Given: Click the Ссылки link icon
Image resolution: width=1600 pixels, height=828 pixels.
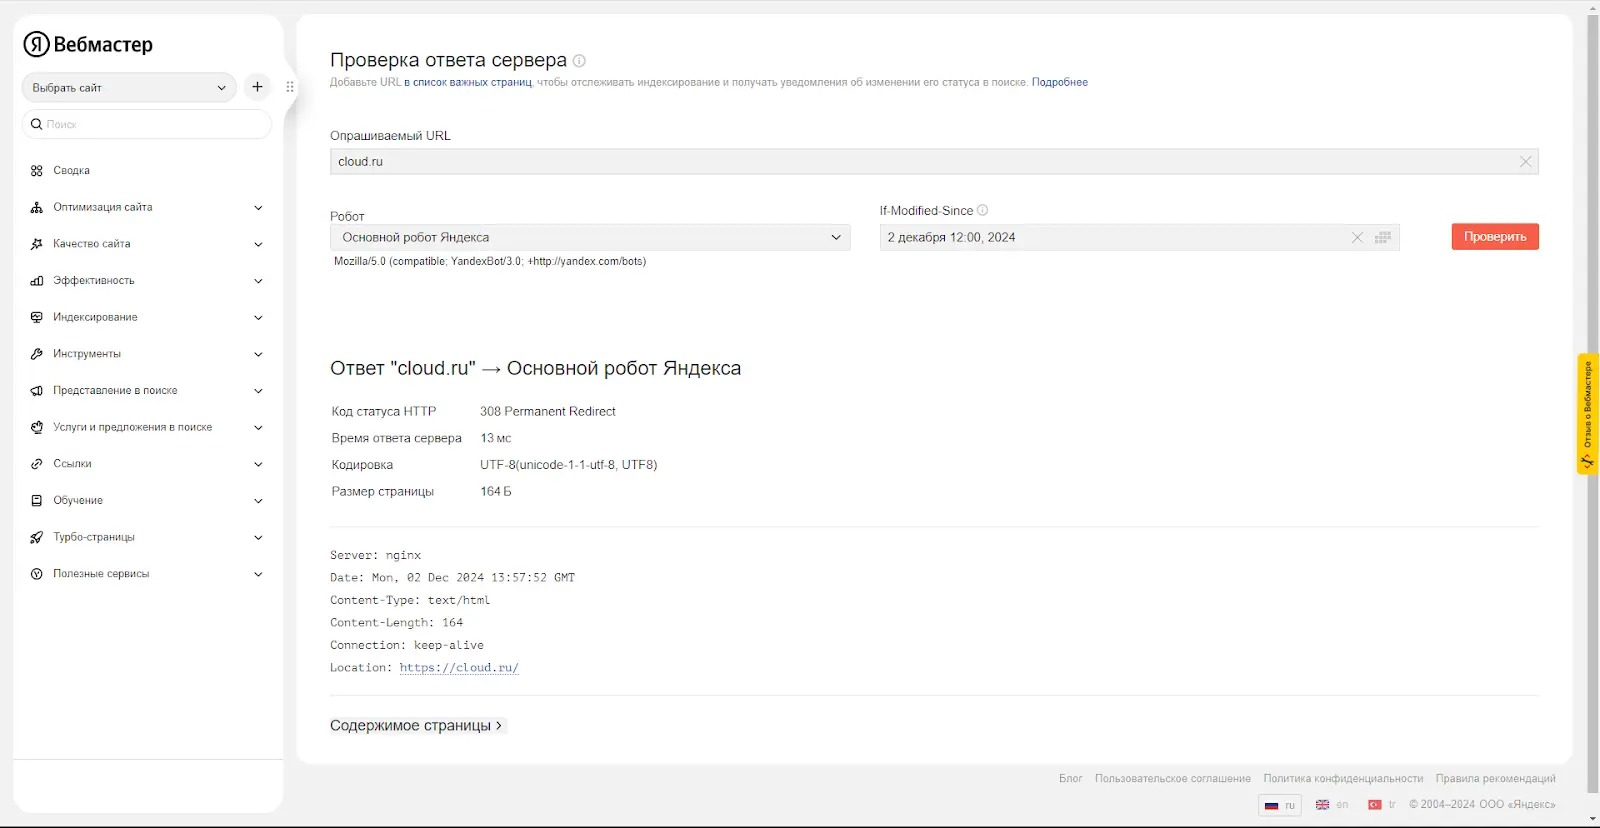Looking at the screenshot, I should pos(37,464).
